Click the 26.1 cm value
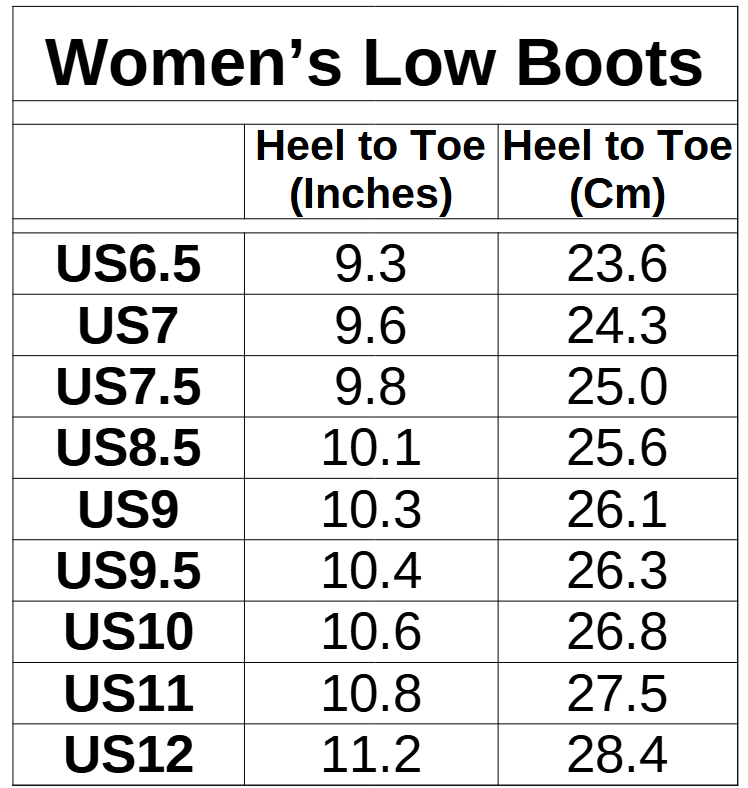The image size is (748, 788). (x=617, y=510)
